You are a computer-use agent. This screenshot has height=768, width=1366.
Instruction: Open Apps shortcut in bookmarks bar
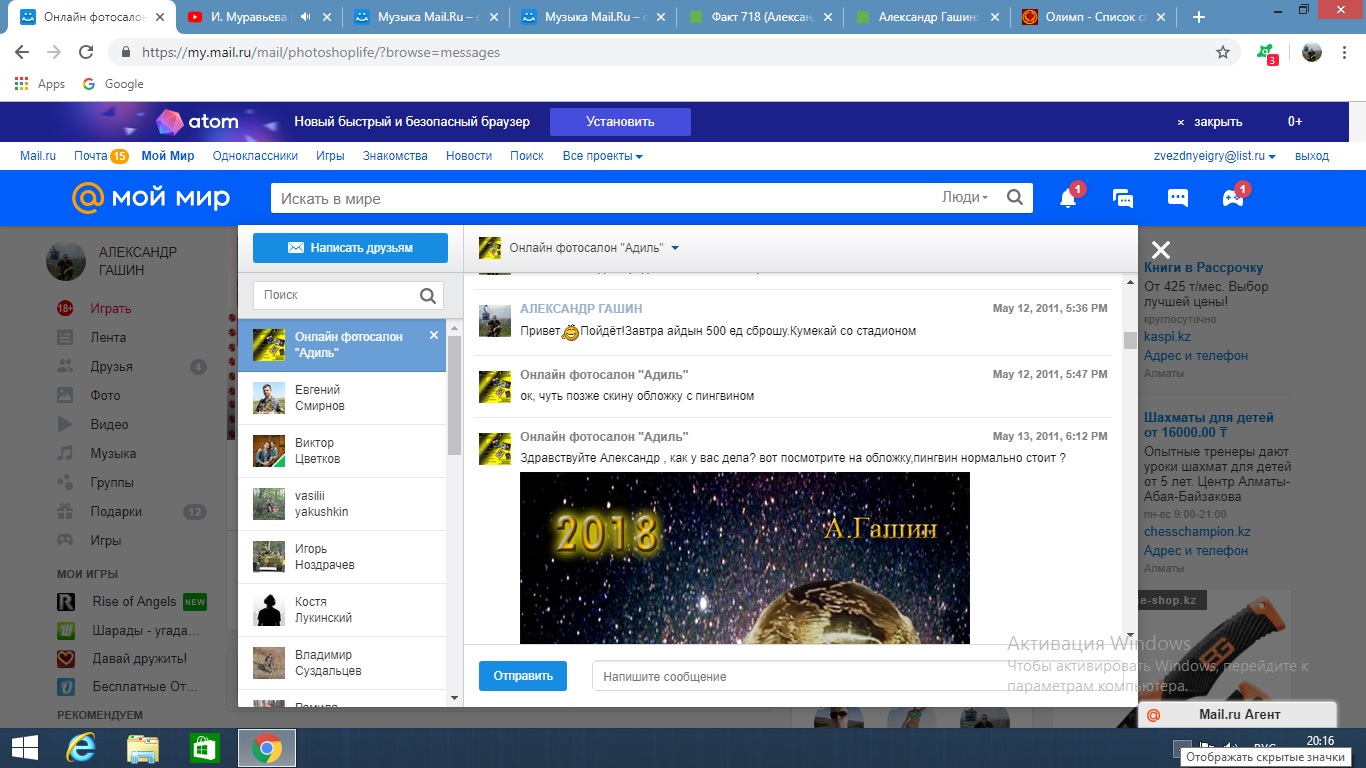pyautogui.click(x=40, y=84)
